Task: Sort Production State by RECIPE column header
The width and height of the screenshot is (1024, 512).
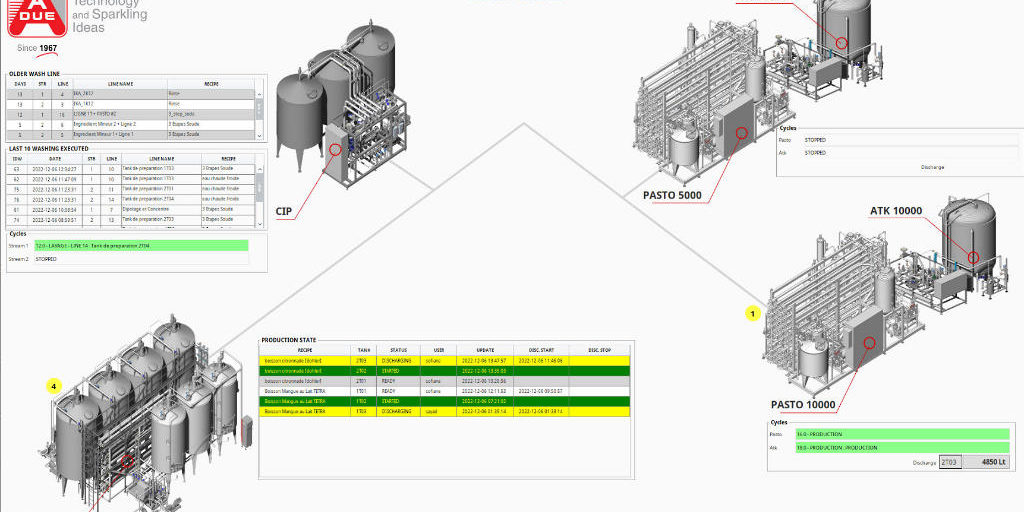Action: pyautogui.click(x=306, y=350)
